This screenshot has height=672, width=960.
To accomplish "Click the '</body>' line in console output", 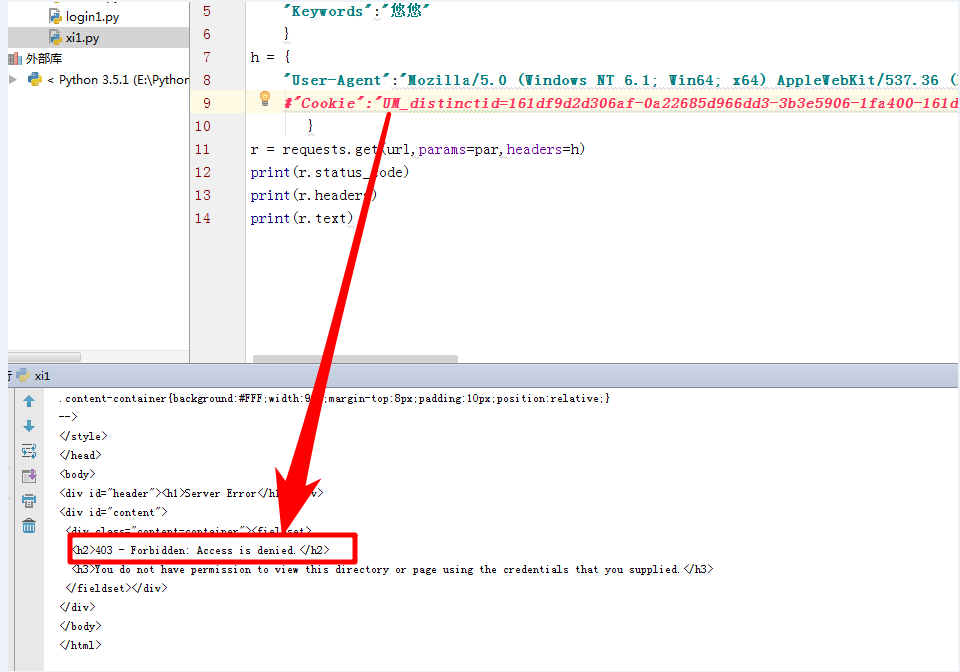I will (80, 626).
